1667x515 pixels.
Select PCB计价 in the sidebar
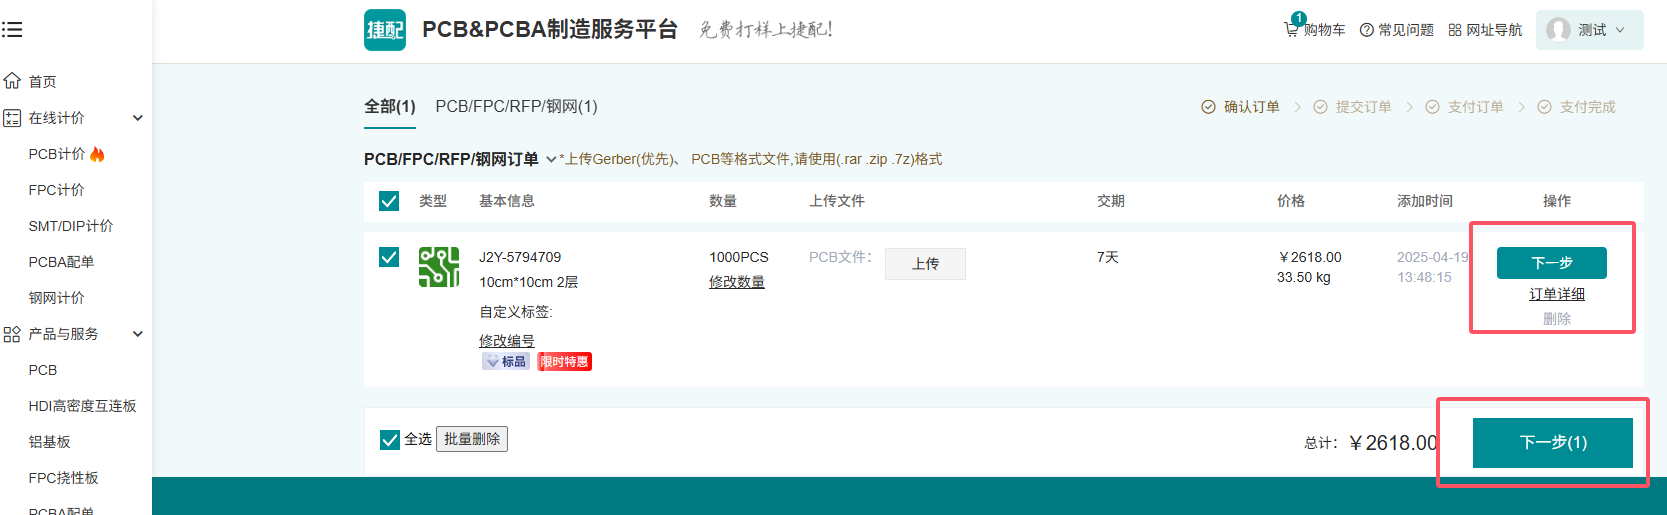pyautogui.click(x=57, y=154)
